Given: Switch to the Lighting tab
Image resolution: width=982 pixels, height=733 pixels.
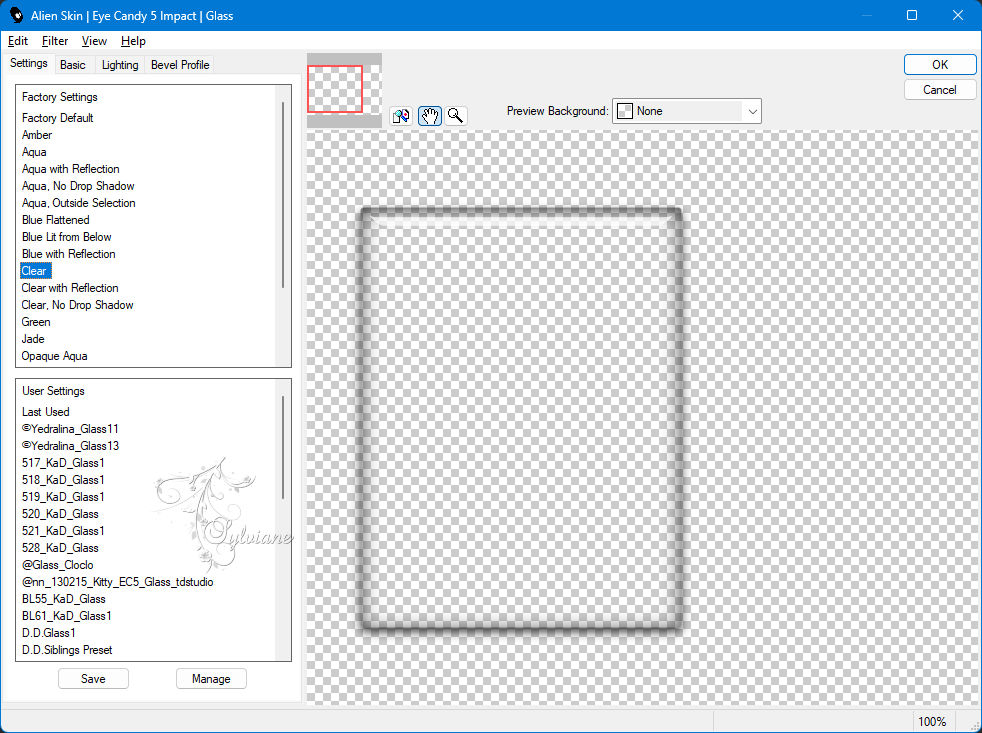Looking at the screenshot, I should (120, 65).
